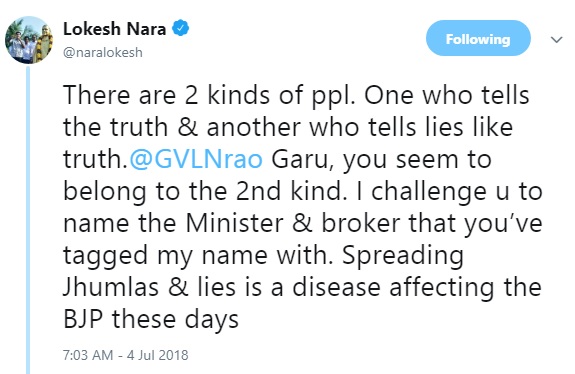Click 'disease affecting the' phrase
Screen dimensions: 575x374
click(x=417, y=287)
